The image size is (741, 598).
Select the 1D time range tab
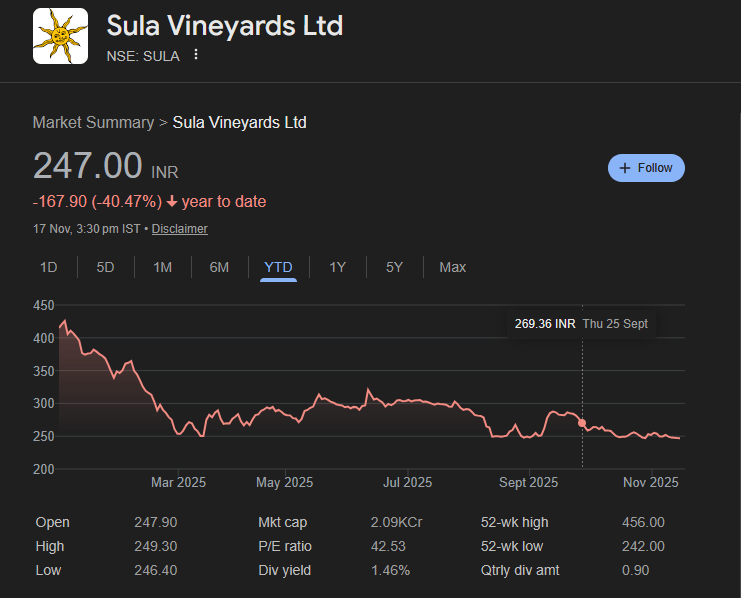pyautogui.click(x=48, y=267)
